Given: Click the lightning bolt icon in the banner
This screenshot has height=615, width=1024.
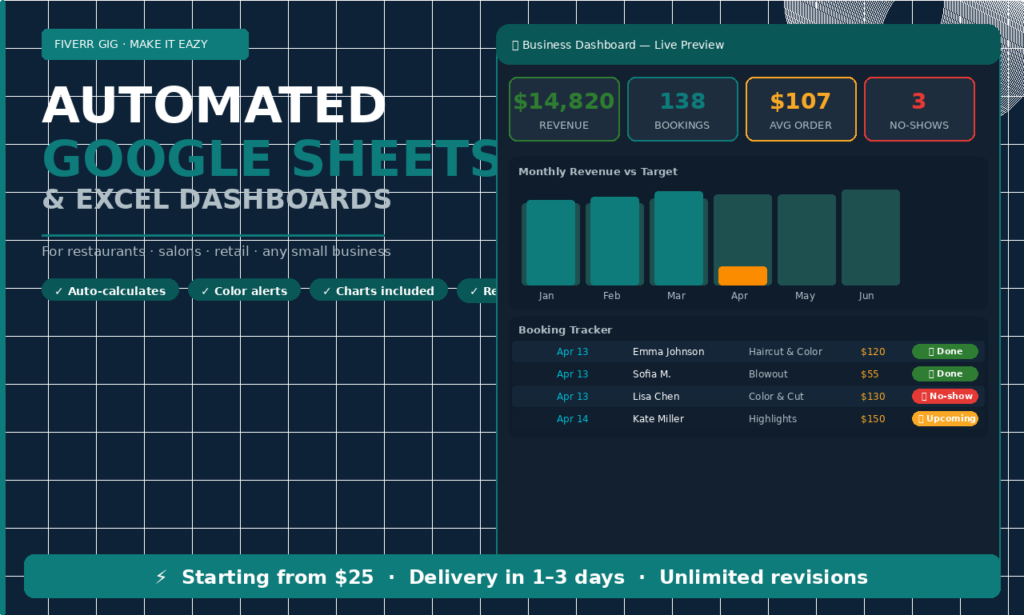Looking at the screenshot, I should point(161,576).
